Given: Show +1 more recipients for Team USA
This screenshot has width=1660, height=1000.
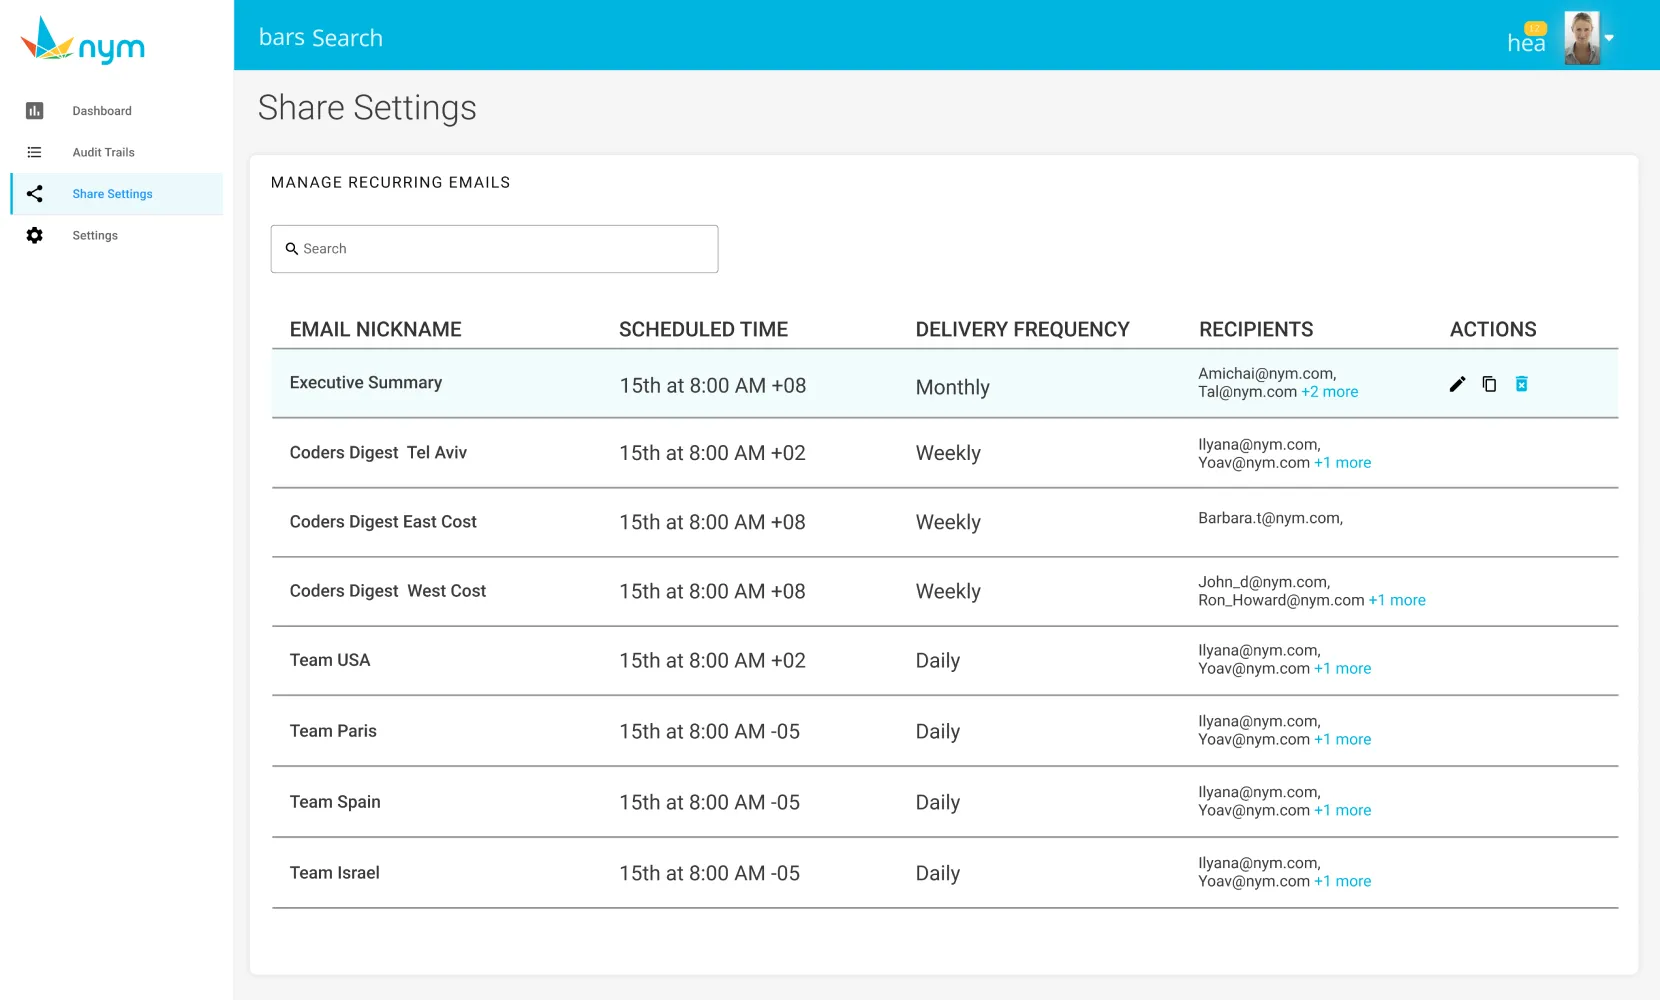Looking at the screenshot, I should (x=1343, y=669).
